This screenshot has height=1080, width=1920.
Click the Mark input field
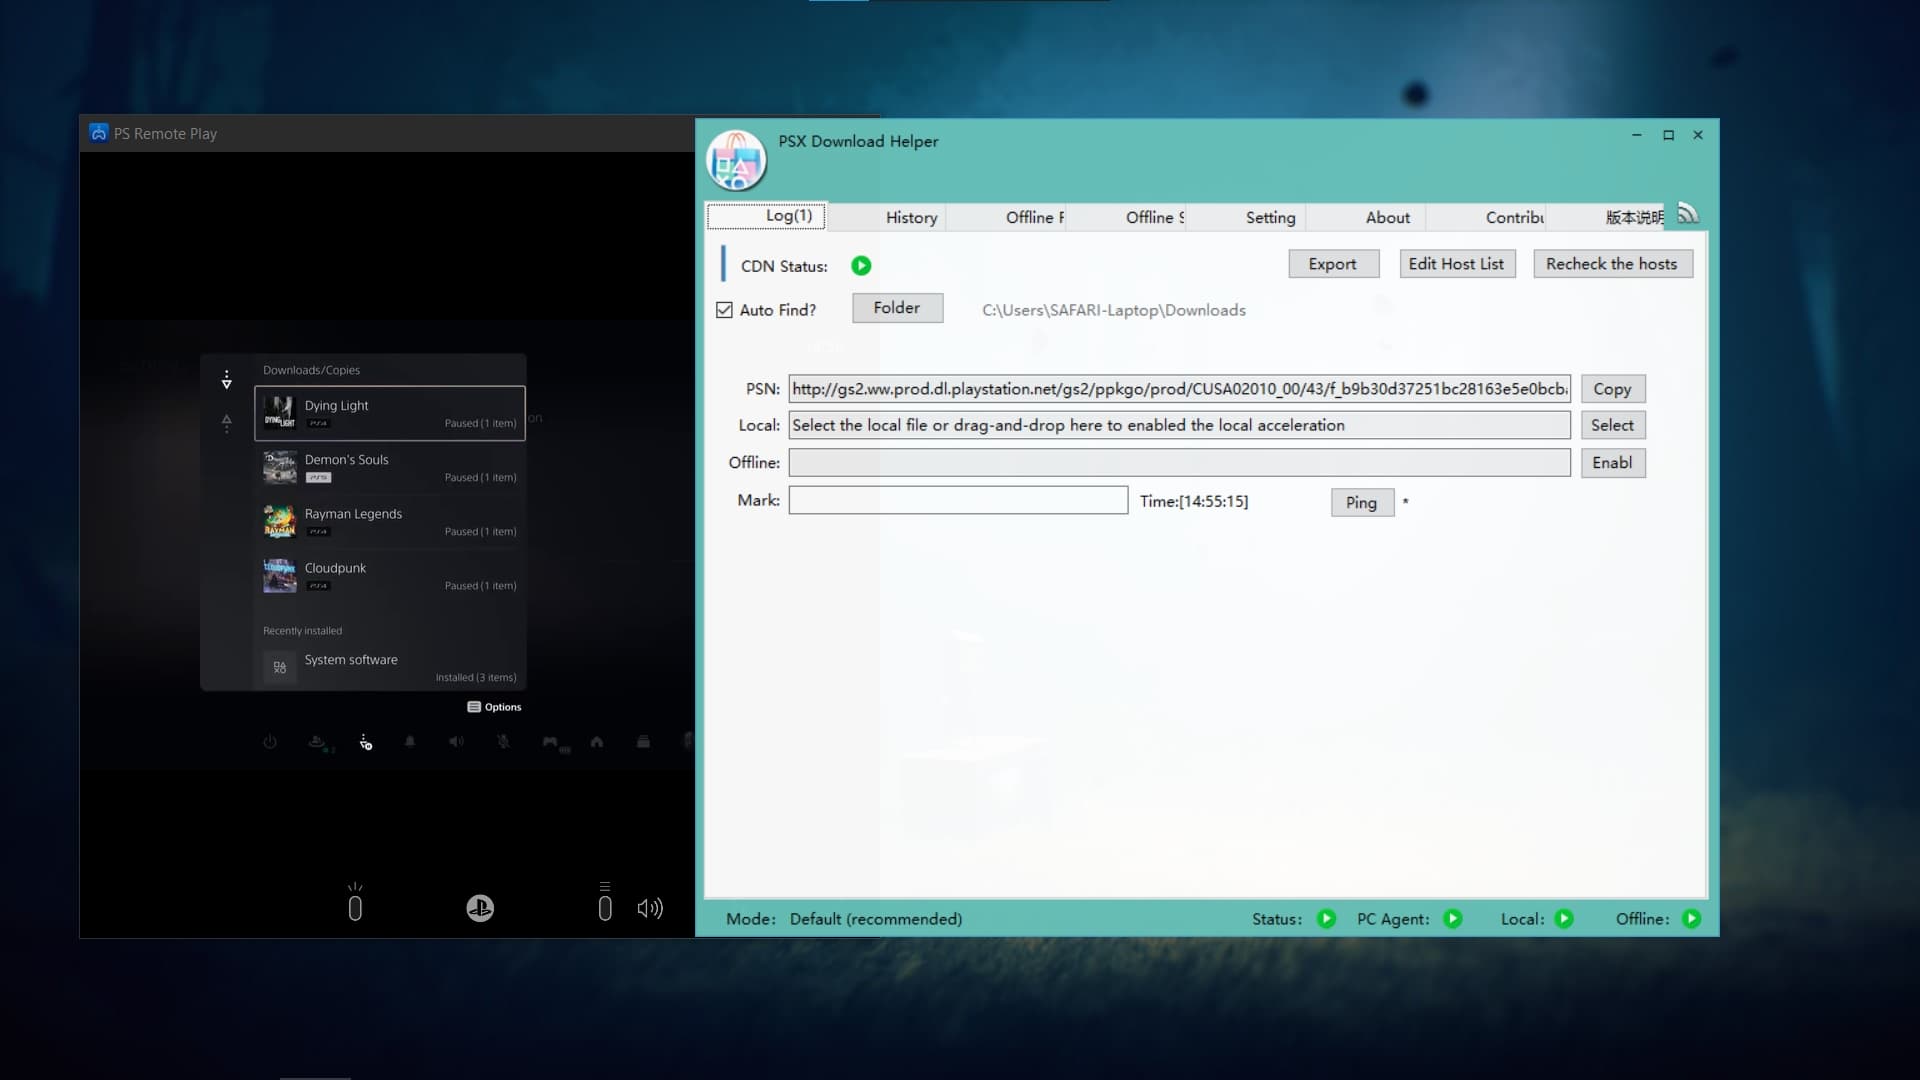tap(958, 500)
